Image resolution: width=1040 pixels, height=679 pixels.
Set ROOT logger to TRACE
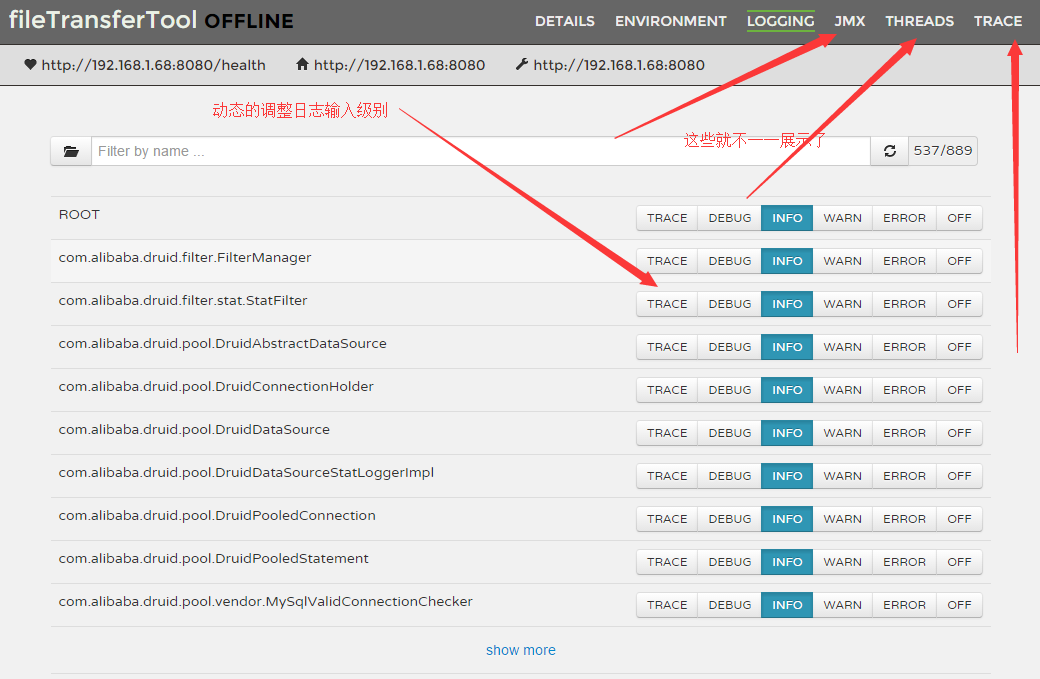[667, 218]
